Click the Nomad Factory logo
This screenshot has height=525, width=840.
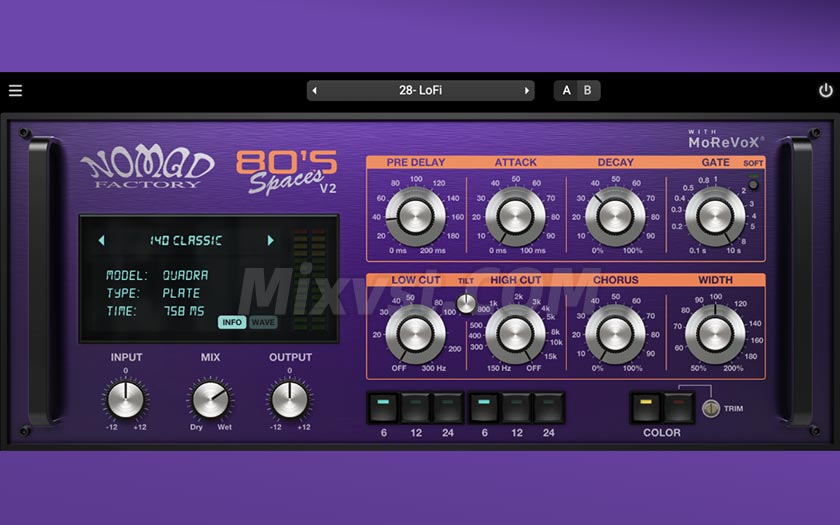click(147, 167)
